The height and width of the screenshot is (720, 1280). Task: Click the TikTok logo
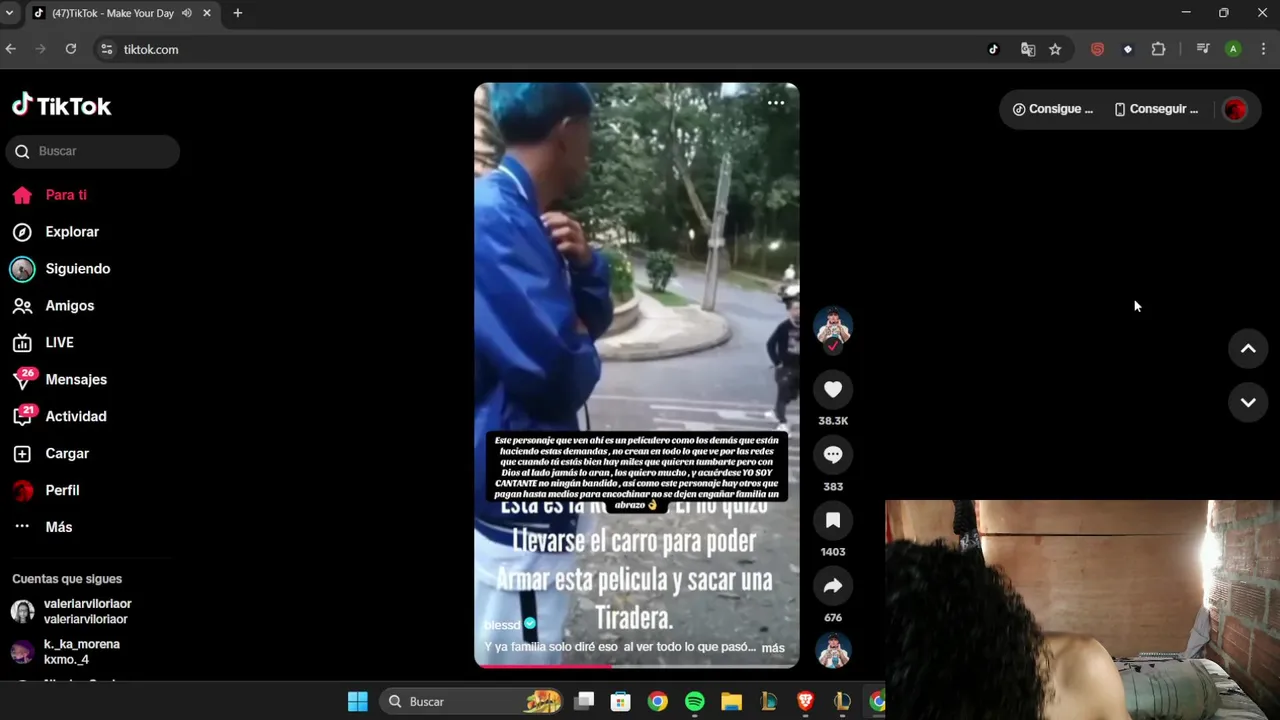point(61,105)
